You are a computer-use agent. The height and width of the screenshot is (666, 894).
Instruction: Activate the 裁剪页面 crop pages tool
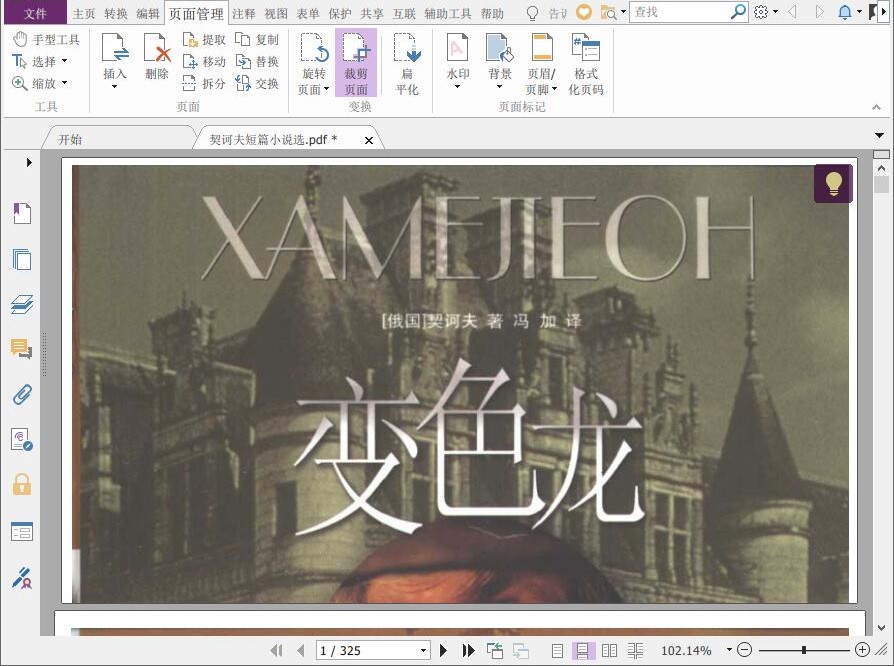tap(356, 55)
